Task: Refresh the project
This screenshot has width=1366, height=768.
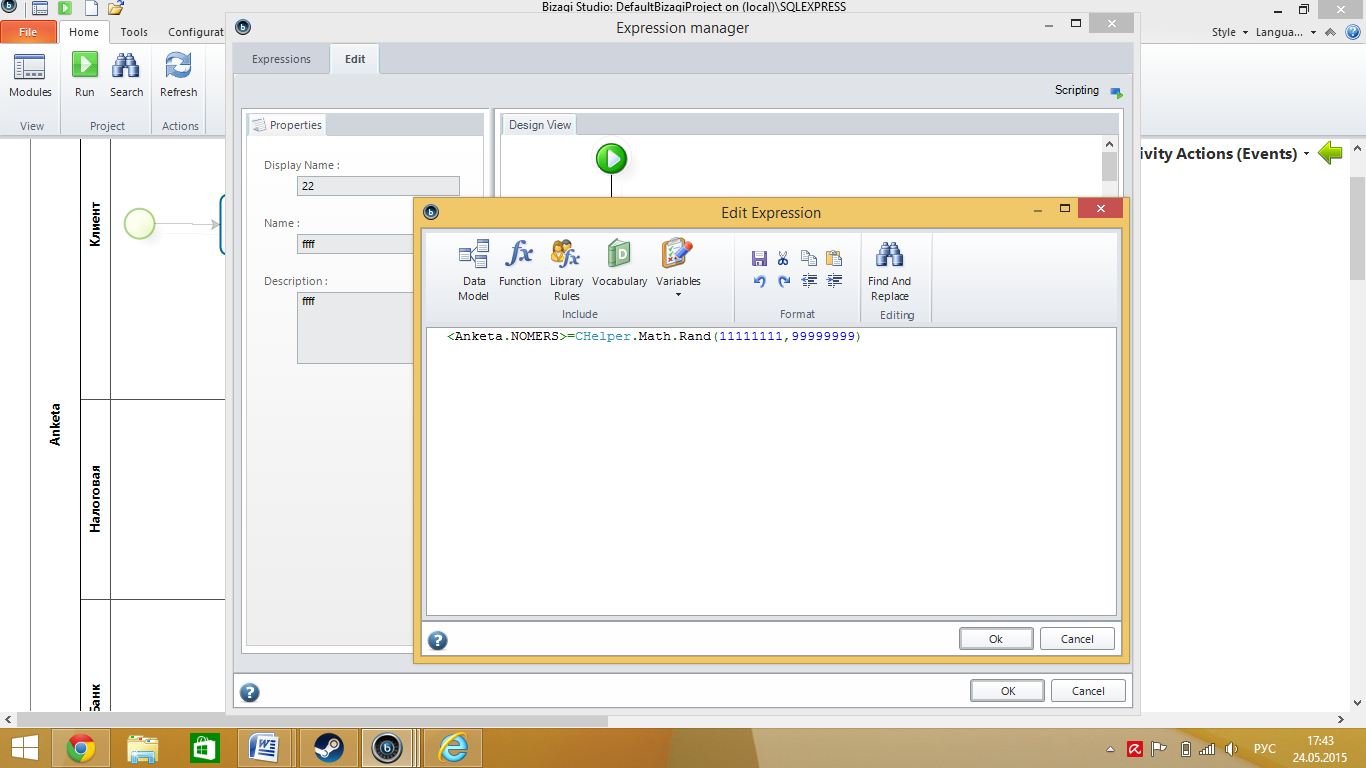Action: [x=179, y=76]
